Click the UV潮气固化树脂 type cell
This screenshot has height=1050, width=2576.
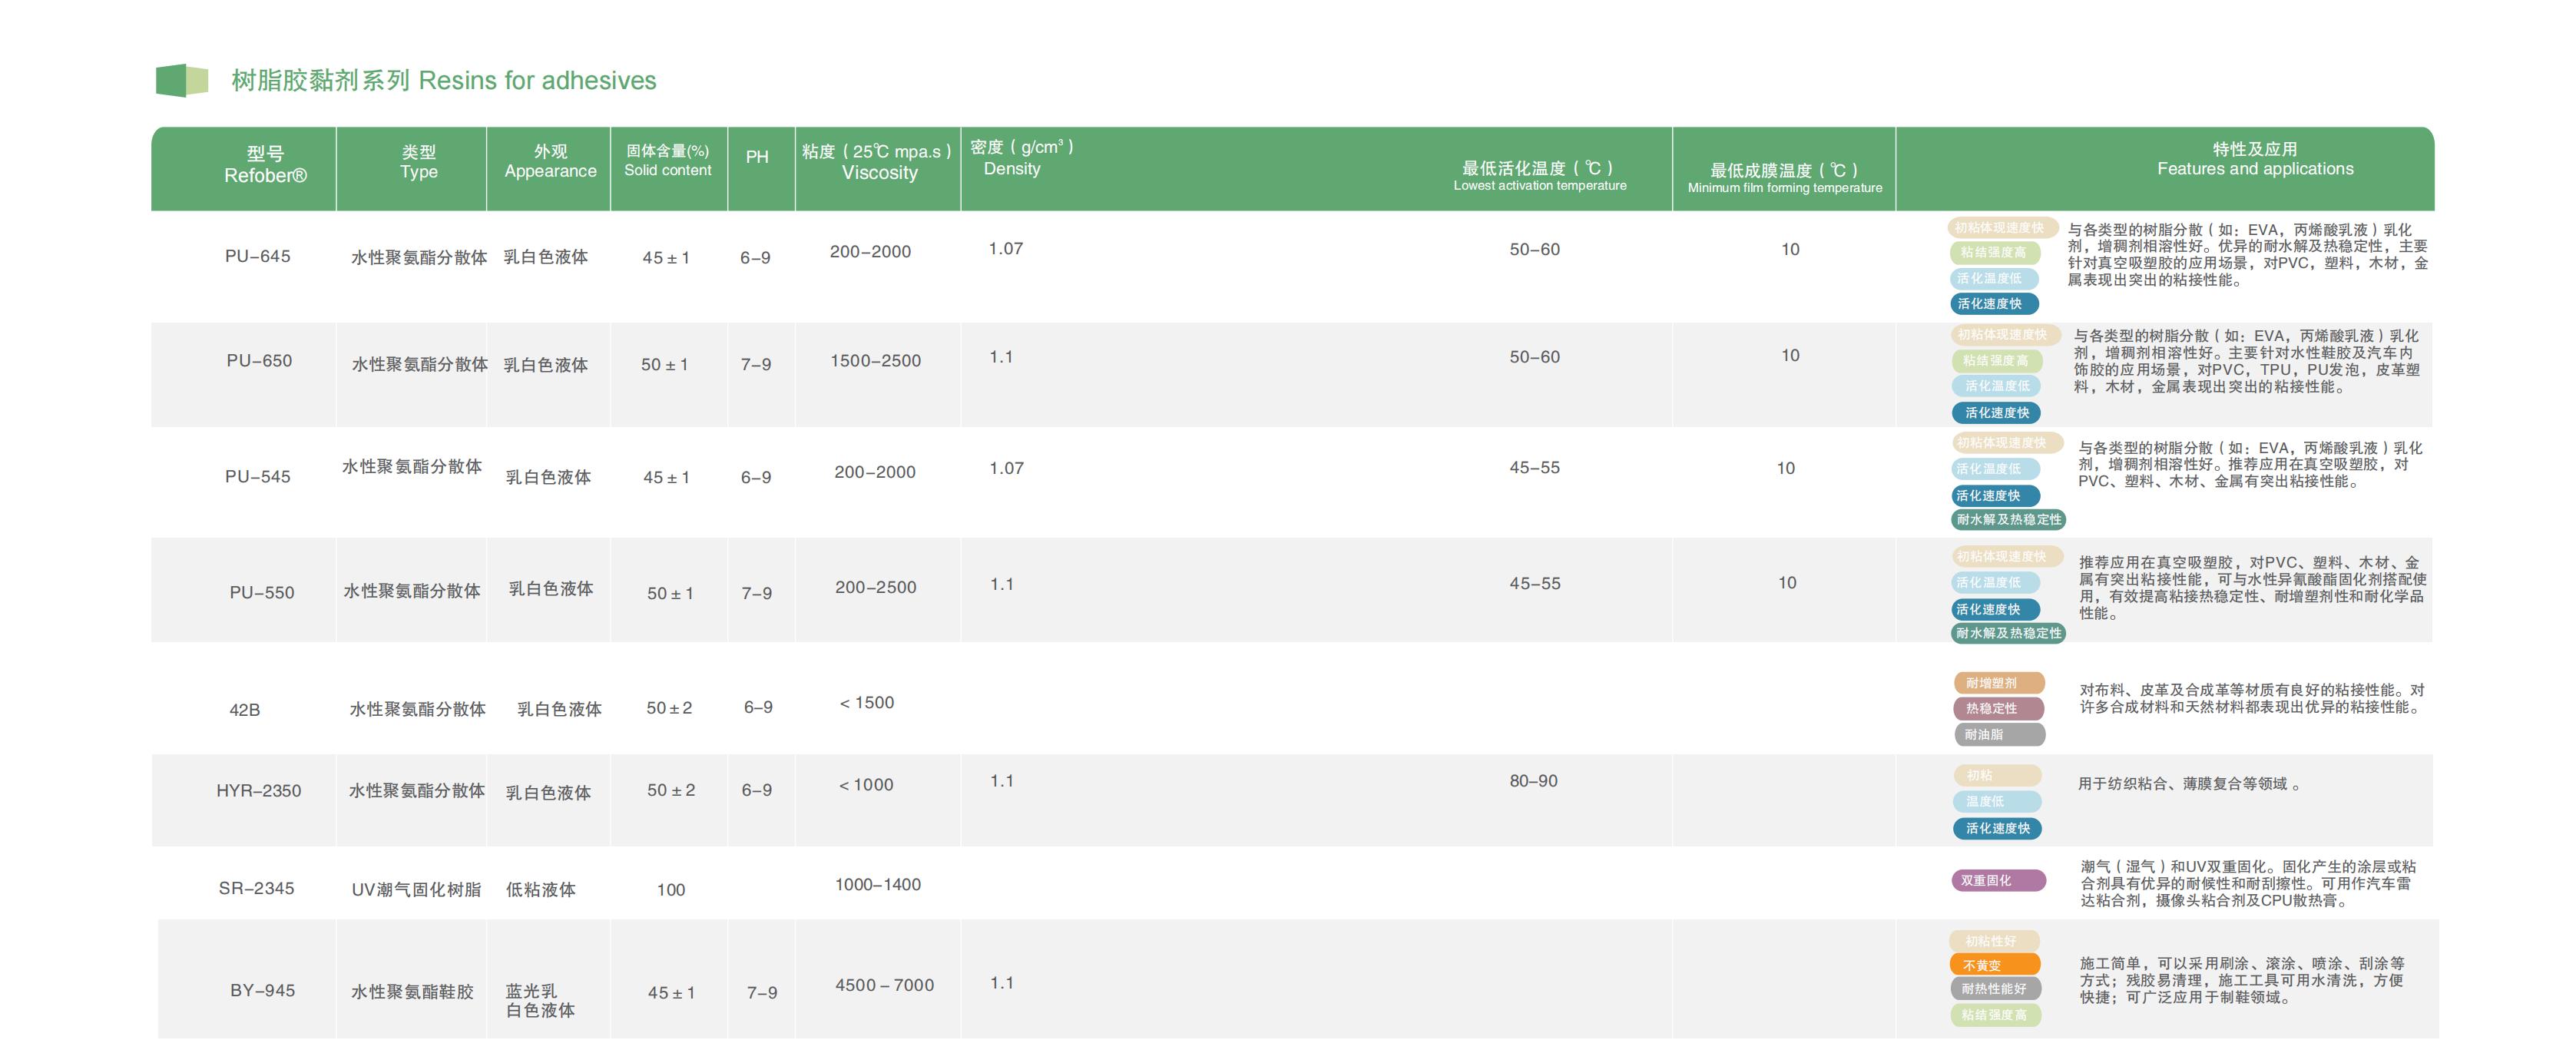pyautogui.click(x=416, y=889)
